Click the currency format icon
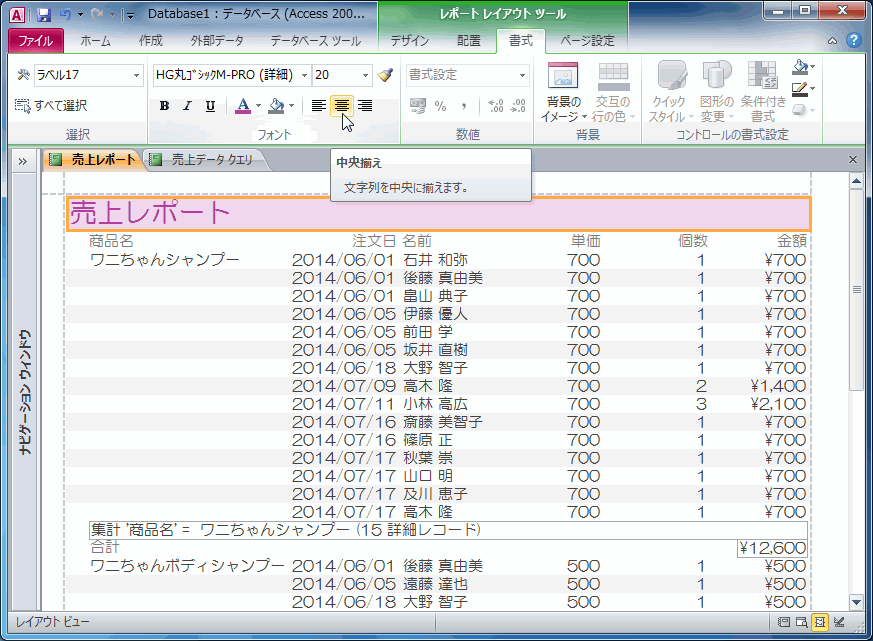 click(x=418, y=106)
